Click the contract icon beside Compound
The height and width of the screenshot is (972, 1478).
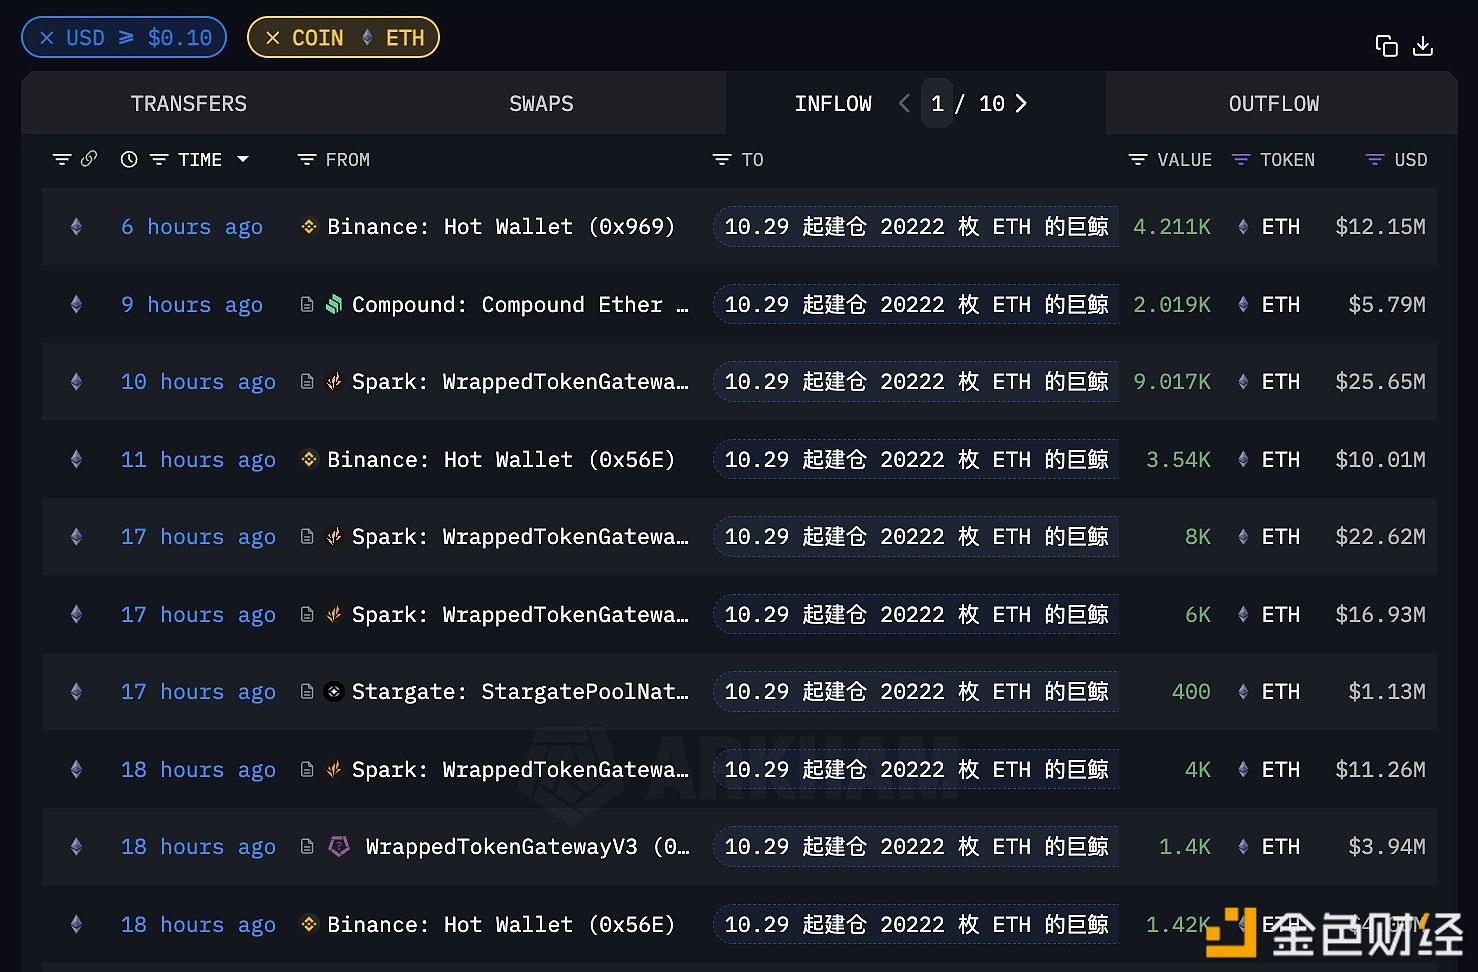[x=307, y=304]
